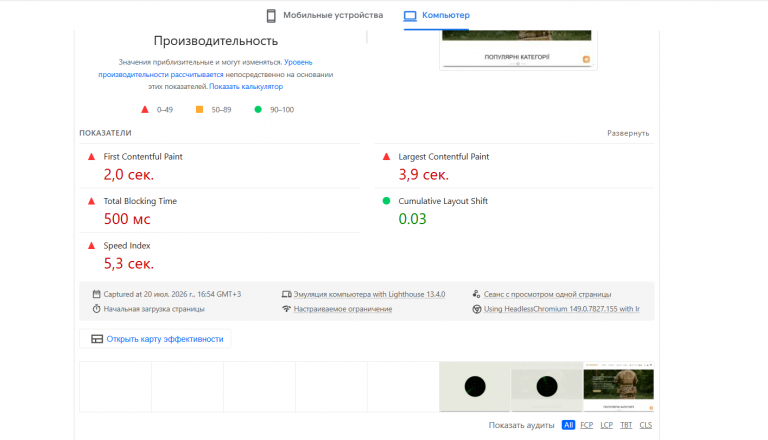The width and height of the screenshot is (768, 440).
Task: Filter audits by FCP
Action: pos(586,425)
